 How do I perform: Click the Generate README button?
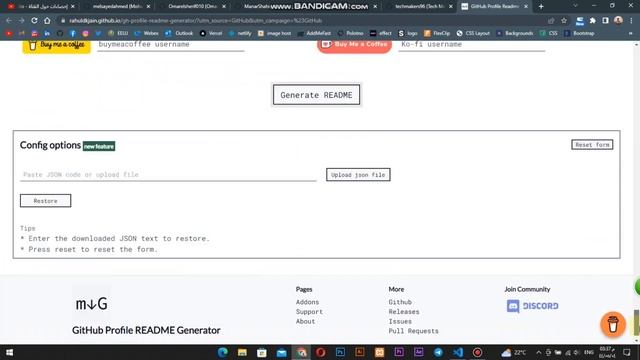point(316,95)
